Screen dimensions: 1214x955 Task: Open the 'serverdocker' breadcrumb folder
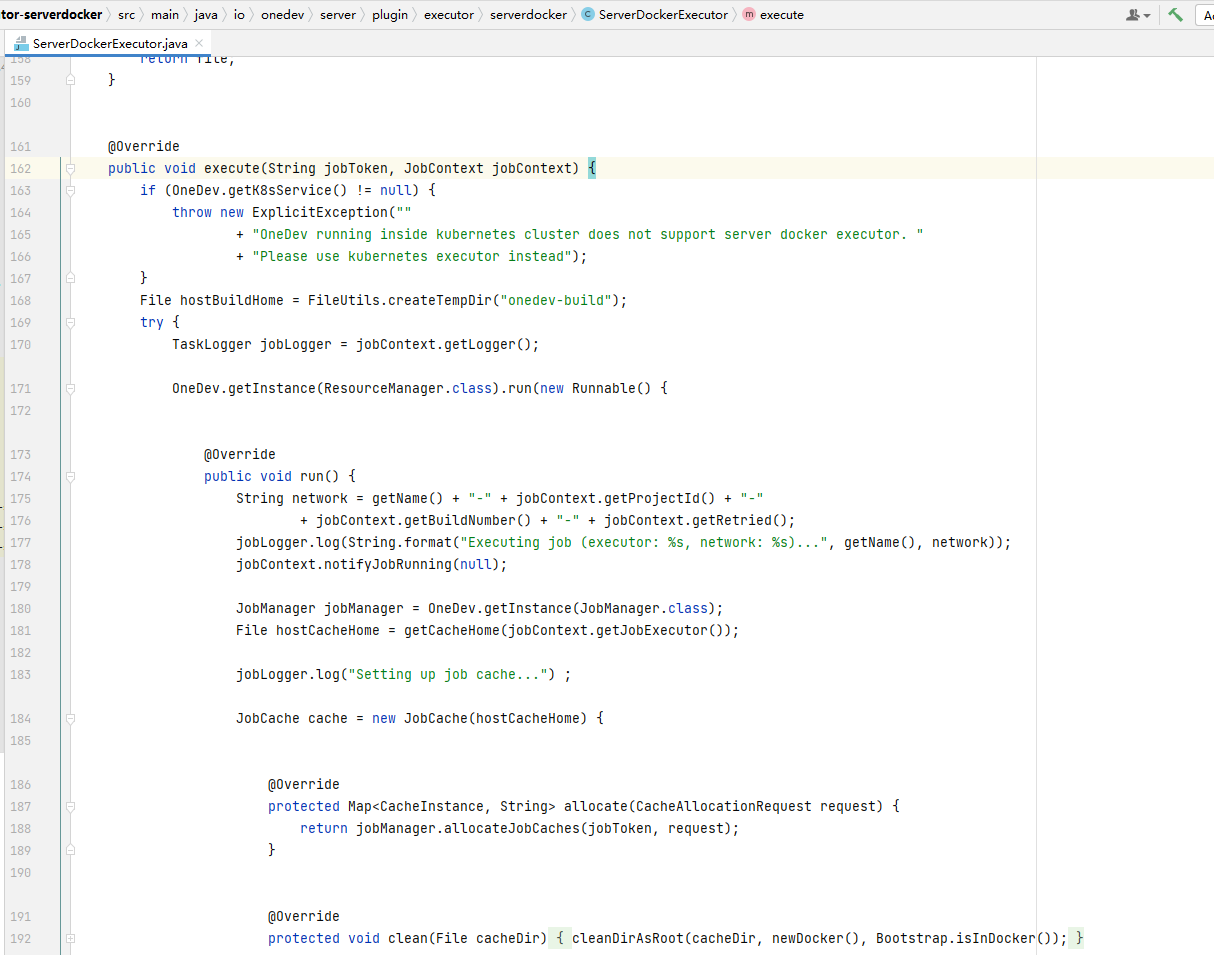pos(529,15)
